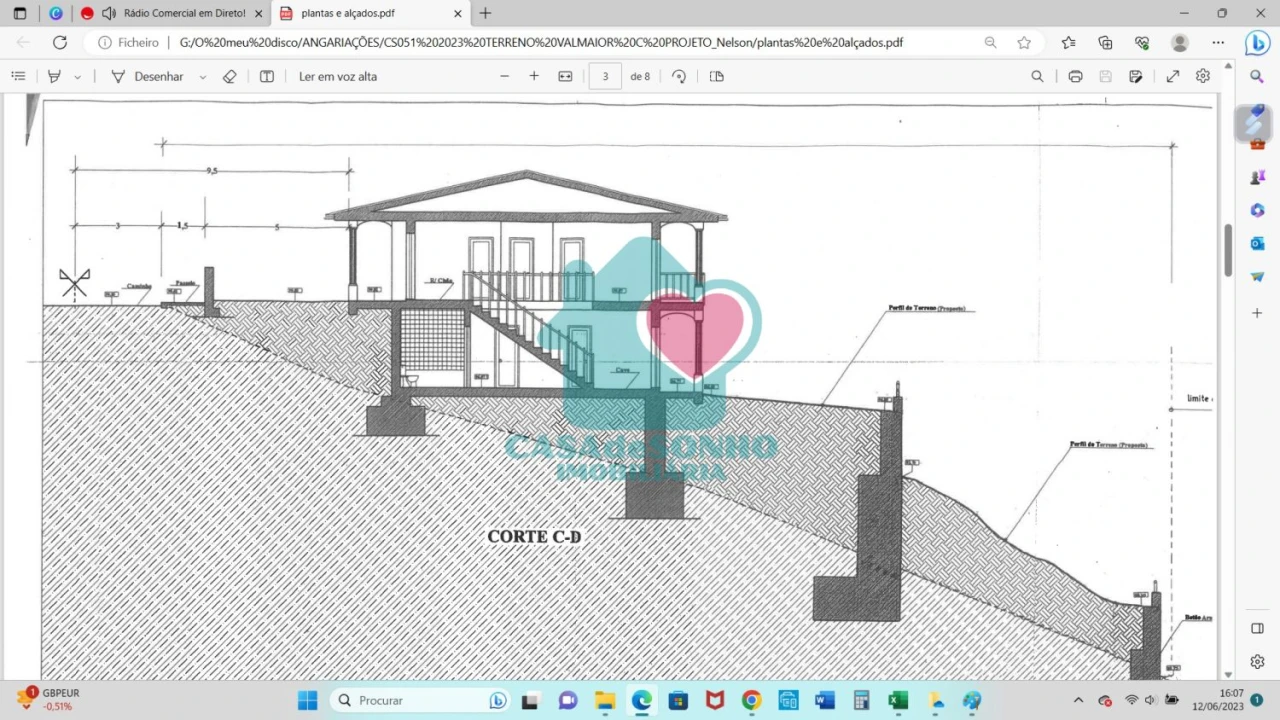
Task: Open PDF viewer settings gear
Action: (x=1203, y=76)
